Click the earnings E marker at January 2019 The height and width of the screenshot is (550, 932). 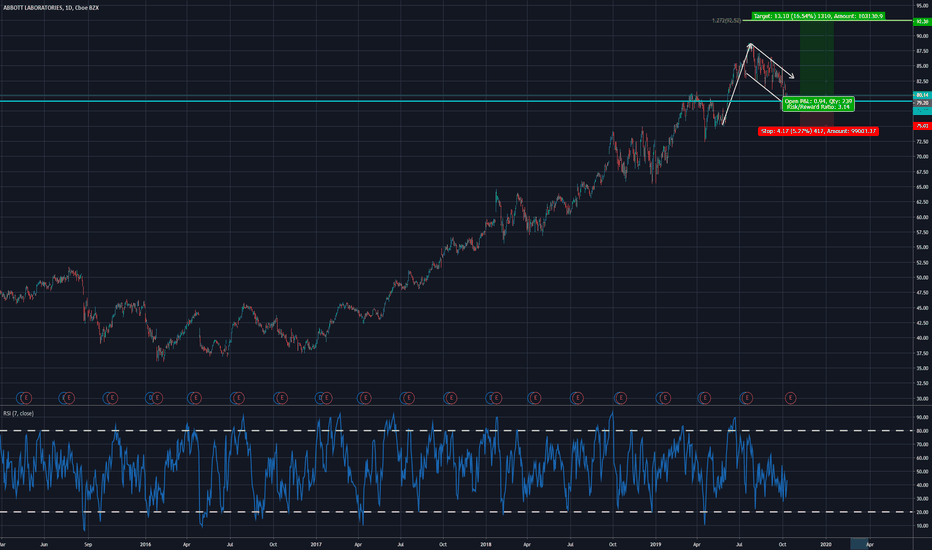click(665, 398)
